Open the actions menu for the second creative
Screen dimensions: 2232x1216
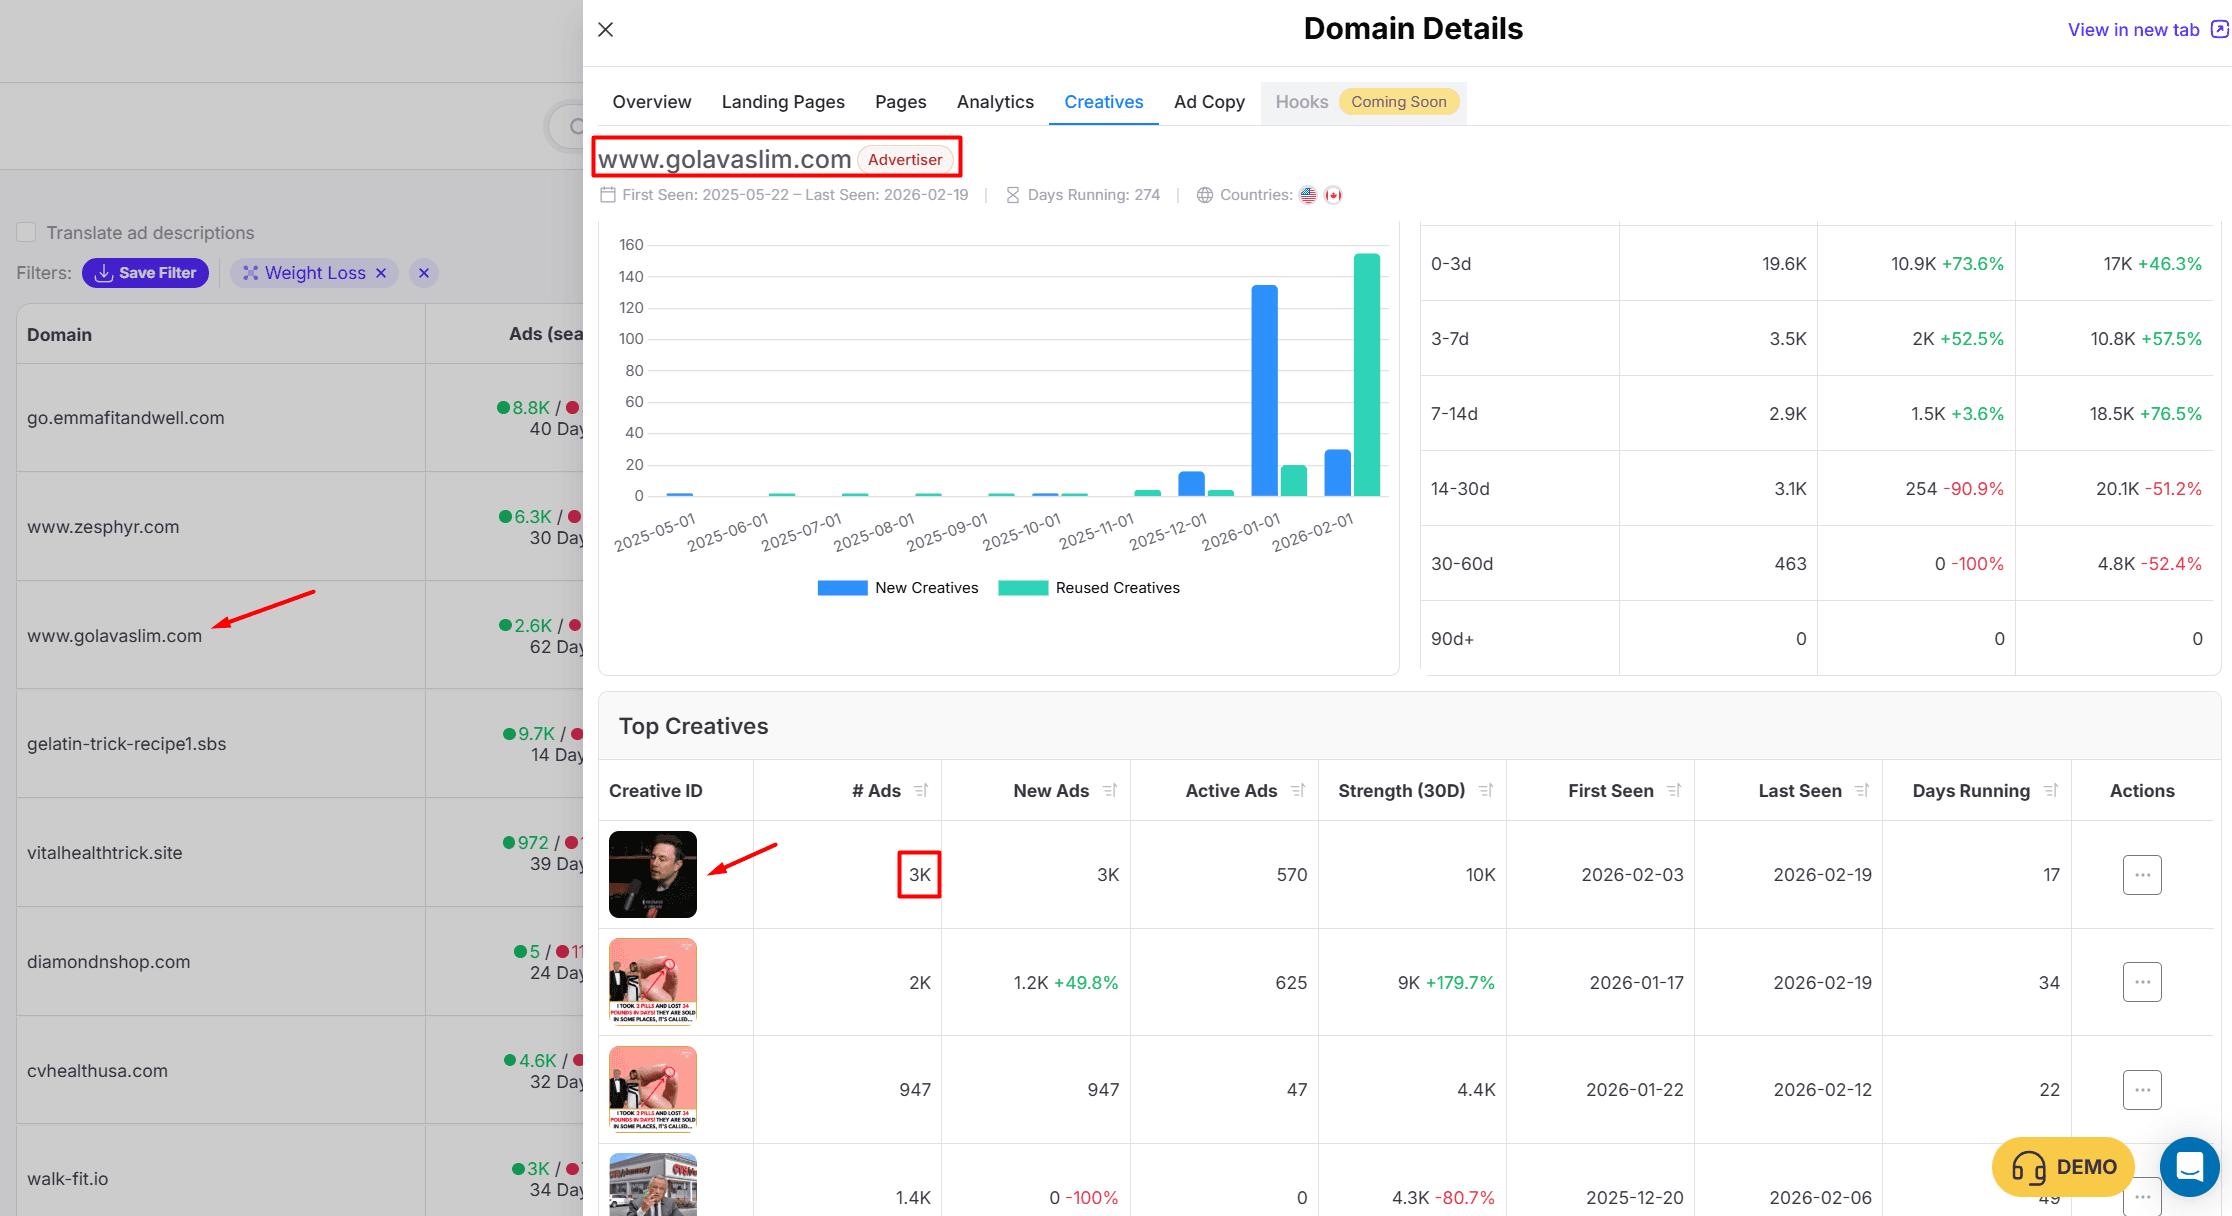pyautogui.click(x=2142, y=982)
